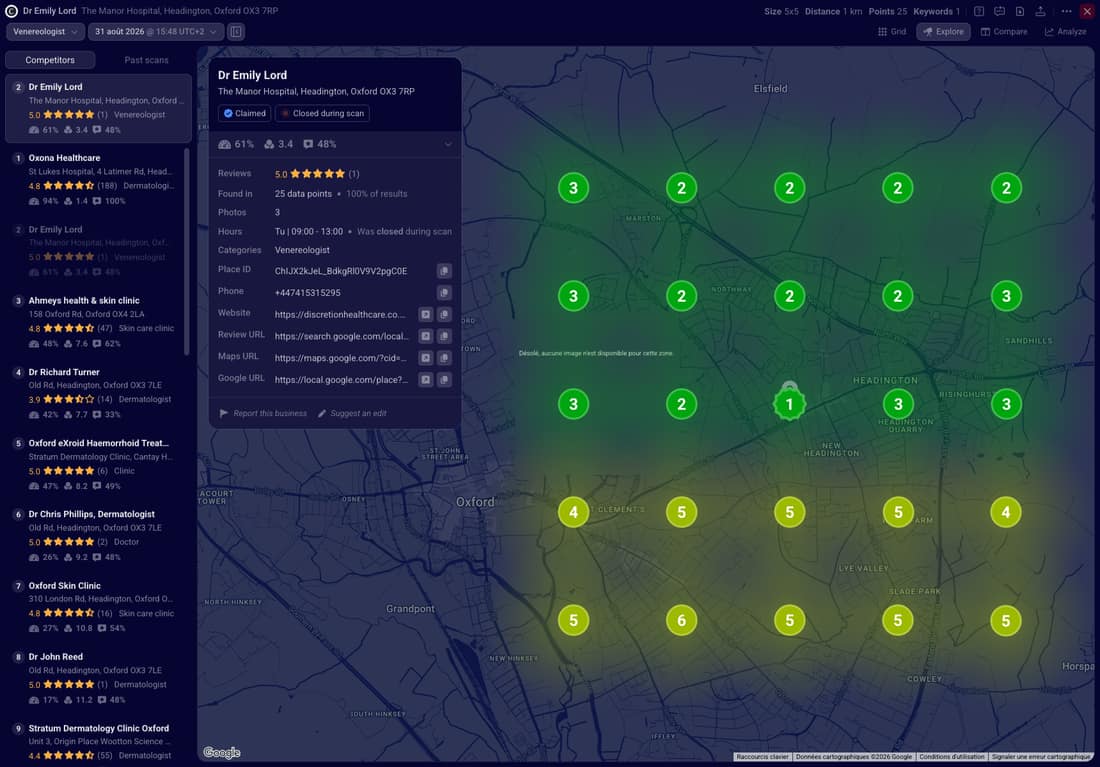
Task: Switch to Grid view mode
Action: (892, 32)
